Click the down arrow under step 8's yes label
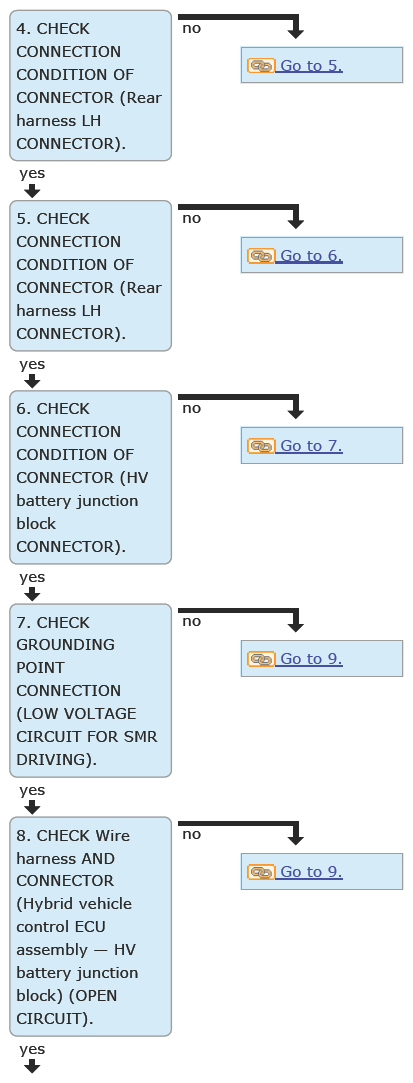Image resolution: width=413 pixels, height=1083 pixels. (32, 1066)
